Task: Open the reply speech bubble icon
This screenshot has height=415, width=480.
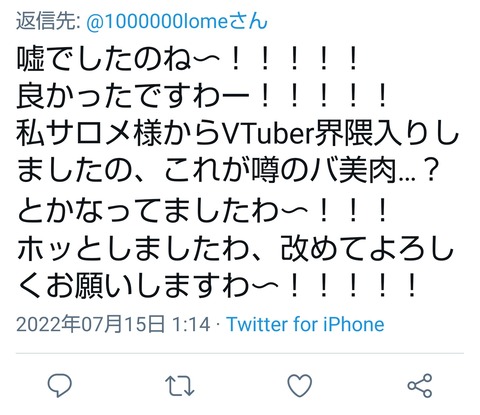Action: pos(60,385)
